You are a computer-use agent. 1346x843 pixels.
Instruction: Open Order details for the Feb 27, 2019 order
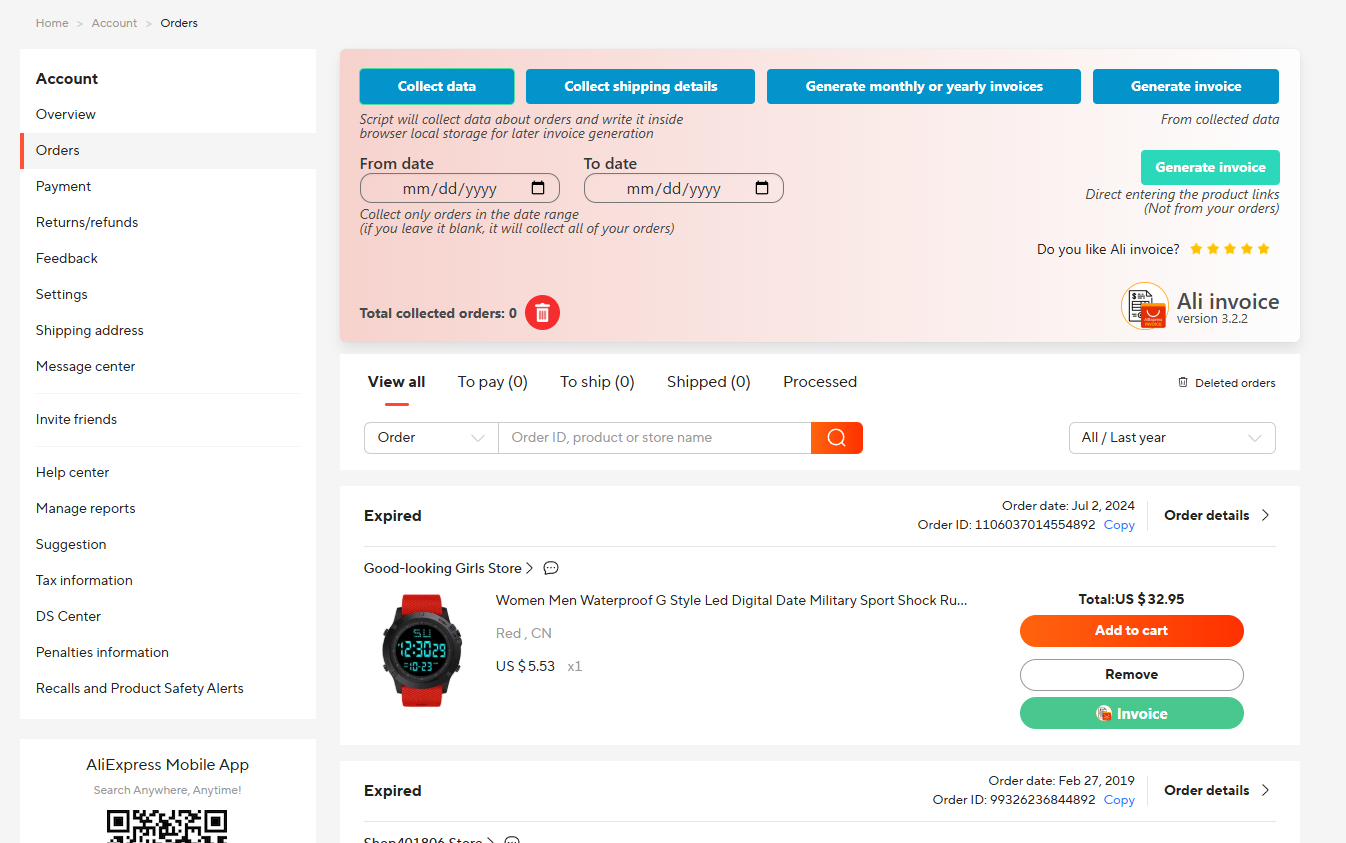tap(1217, 790)
